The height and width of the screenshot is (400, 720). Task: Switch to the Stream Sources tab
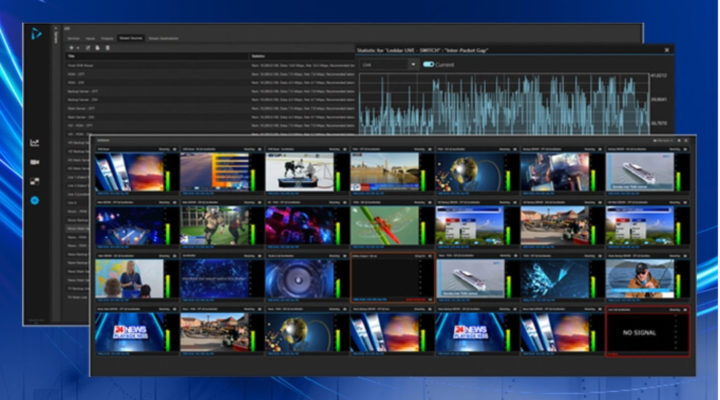[131, 38]
